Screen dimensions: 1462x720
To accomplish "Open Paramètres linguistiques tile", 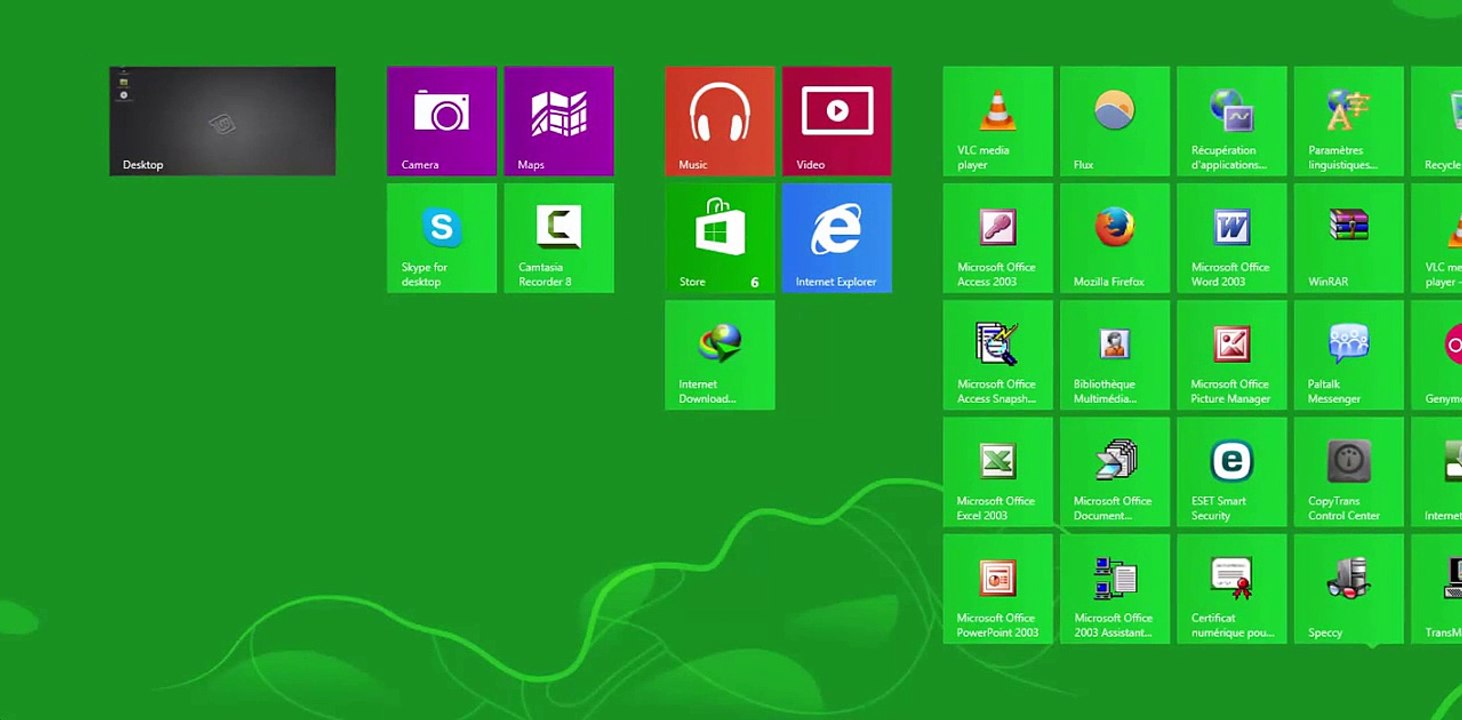I will 1349,121.
